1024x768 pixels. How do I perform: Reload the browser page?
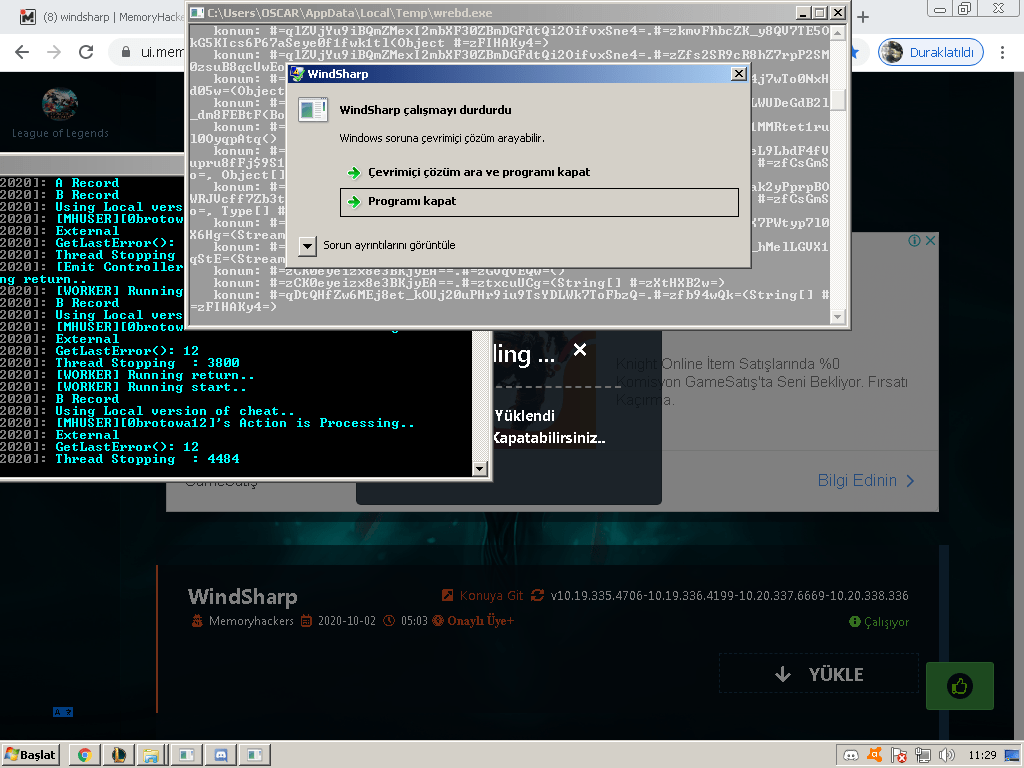coord(86,52)
